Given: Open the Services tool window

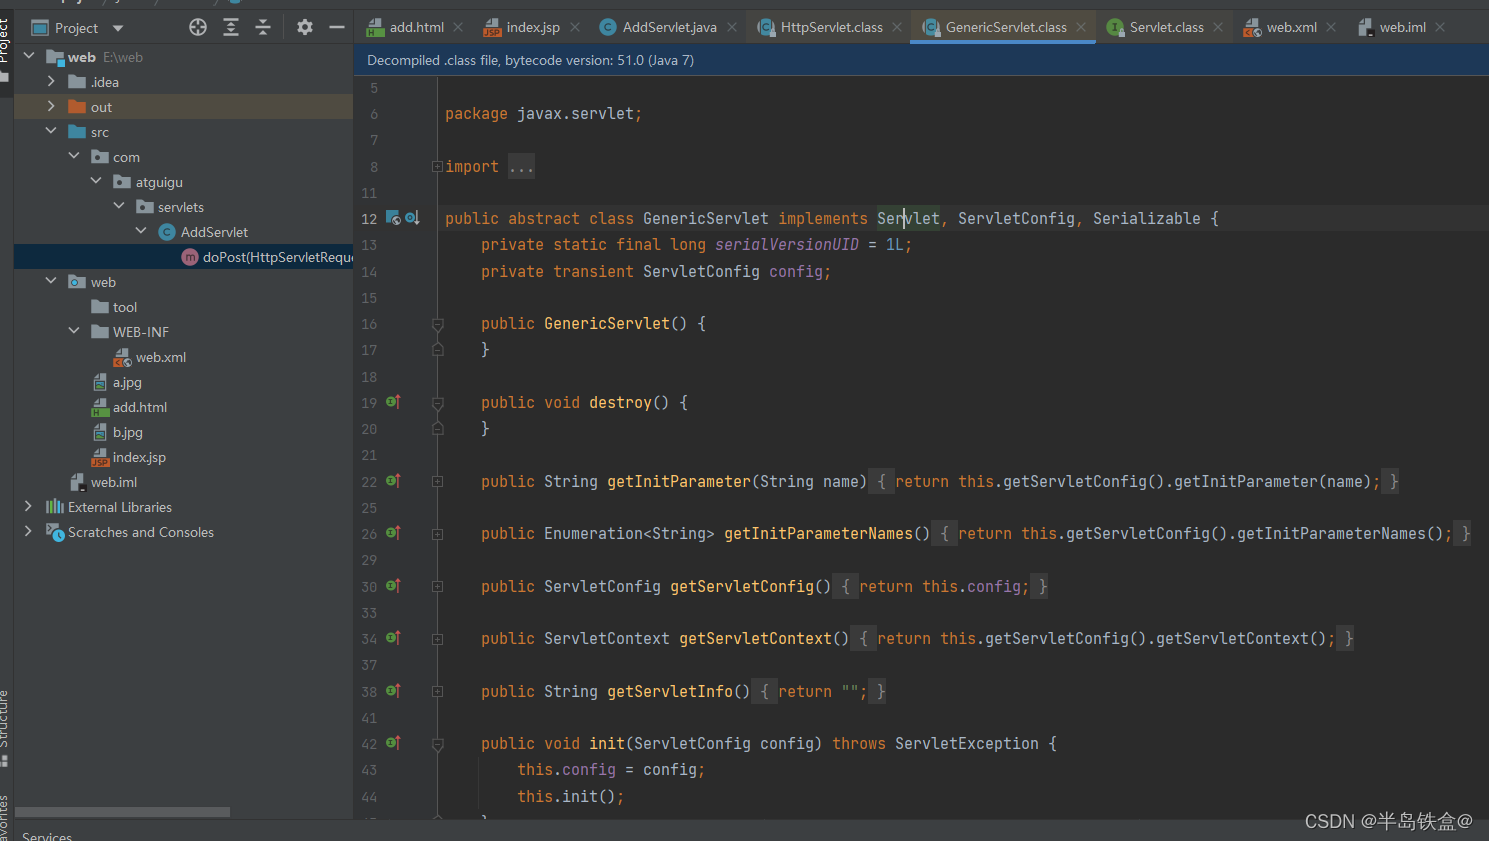Looking at the screenshot, I should pos(47,836).
